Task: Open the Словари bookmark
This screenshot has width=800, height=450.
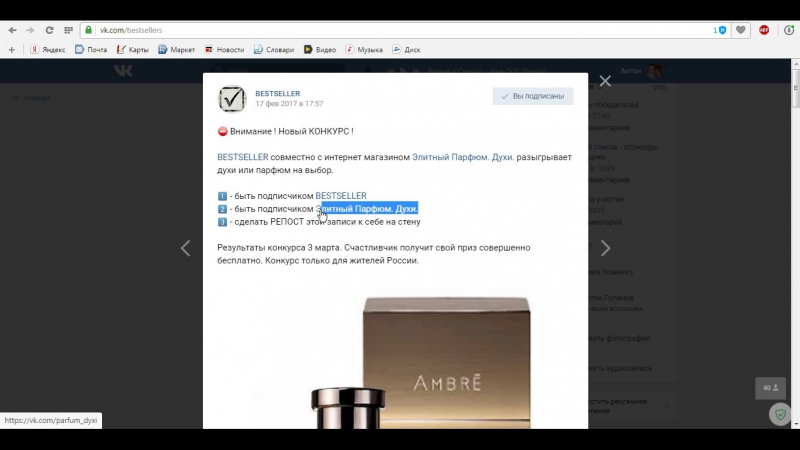Action: [274, 49]
